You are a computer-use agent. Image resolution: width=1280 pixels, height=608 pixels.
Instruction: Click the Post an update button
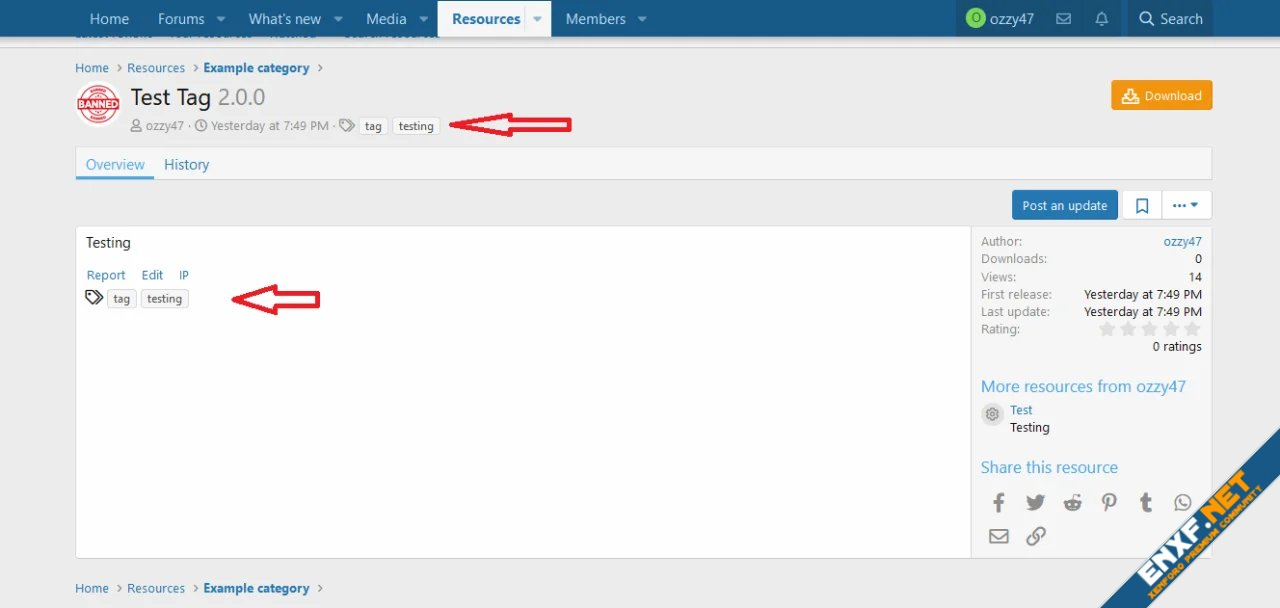click(1064, 205)
